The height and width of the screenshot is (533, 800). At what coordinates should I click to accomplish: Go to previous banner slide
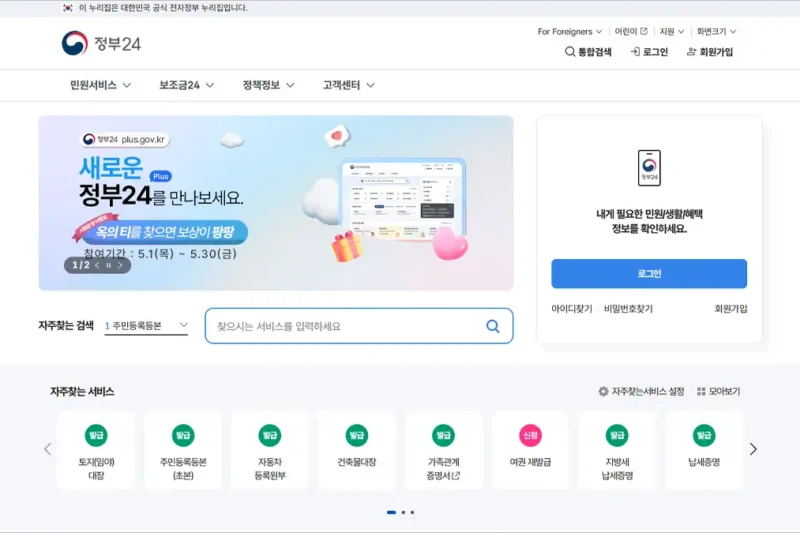click(x=97, y=265)
